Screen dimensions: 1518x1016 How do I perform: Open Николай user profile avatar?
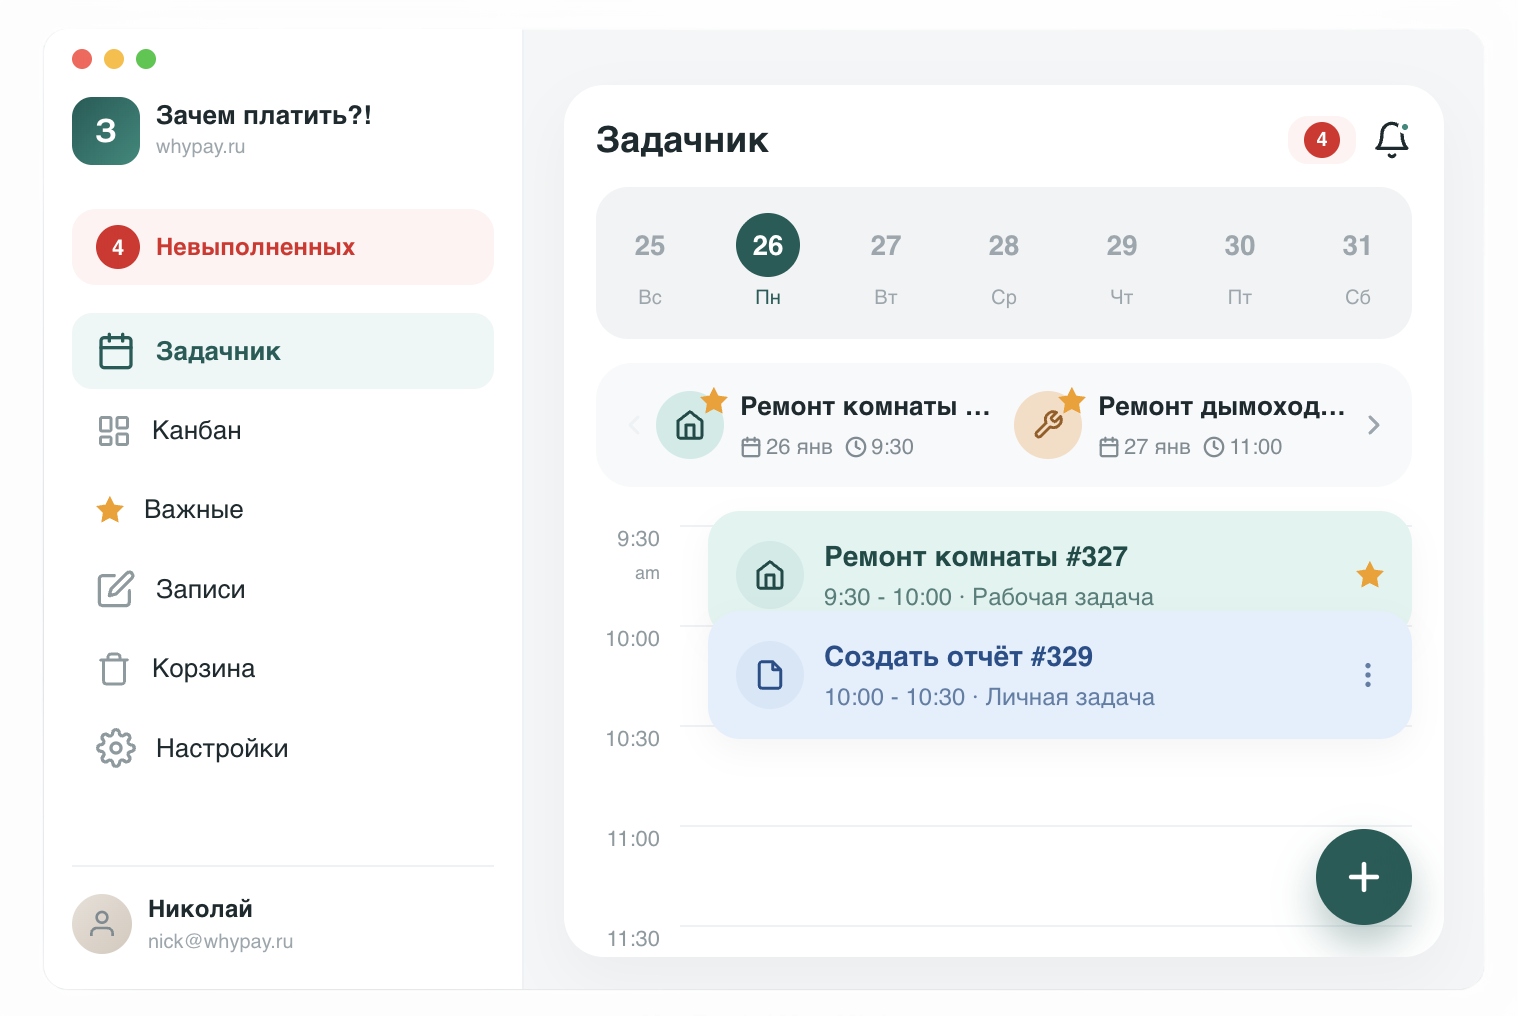[102, 924]
